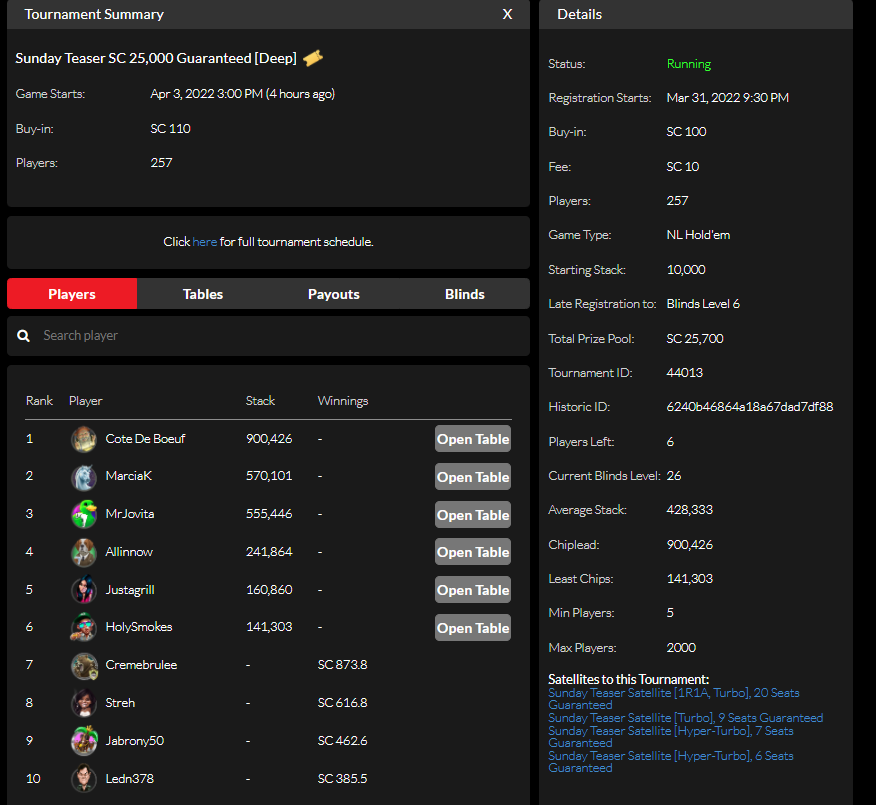Click Jabrony50's avatar
The image size is (876, 805).
[x=84, y=741]
